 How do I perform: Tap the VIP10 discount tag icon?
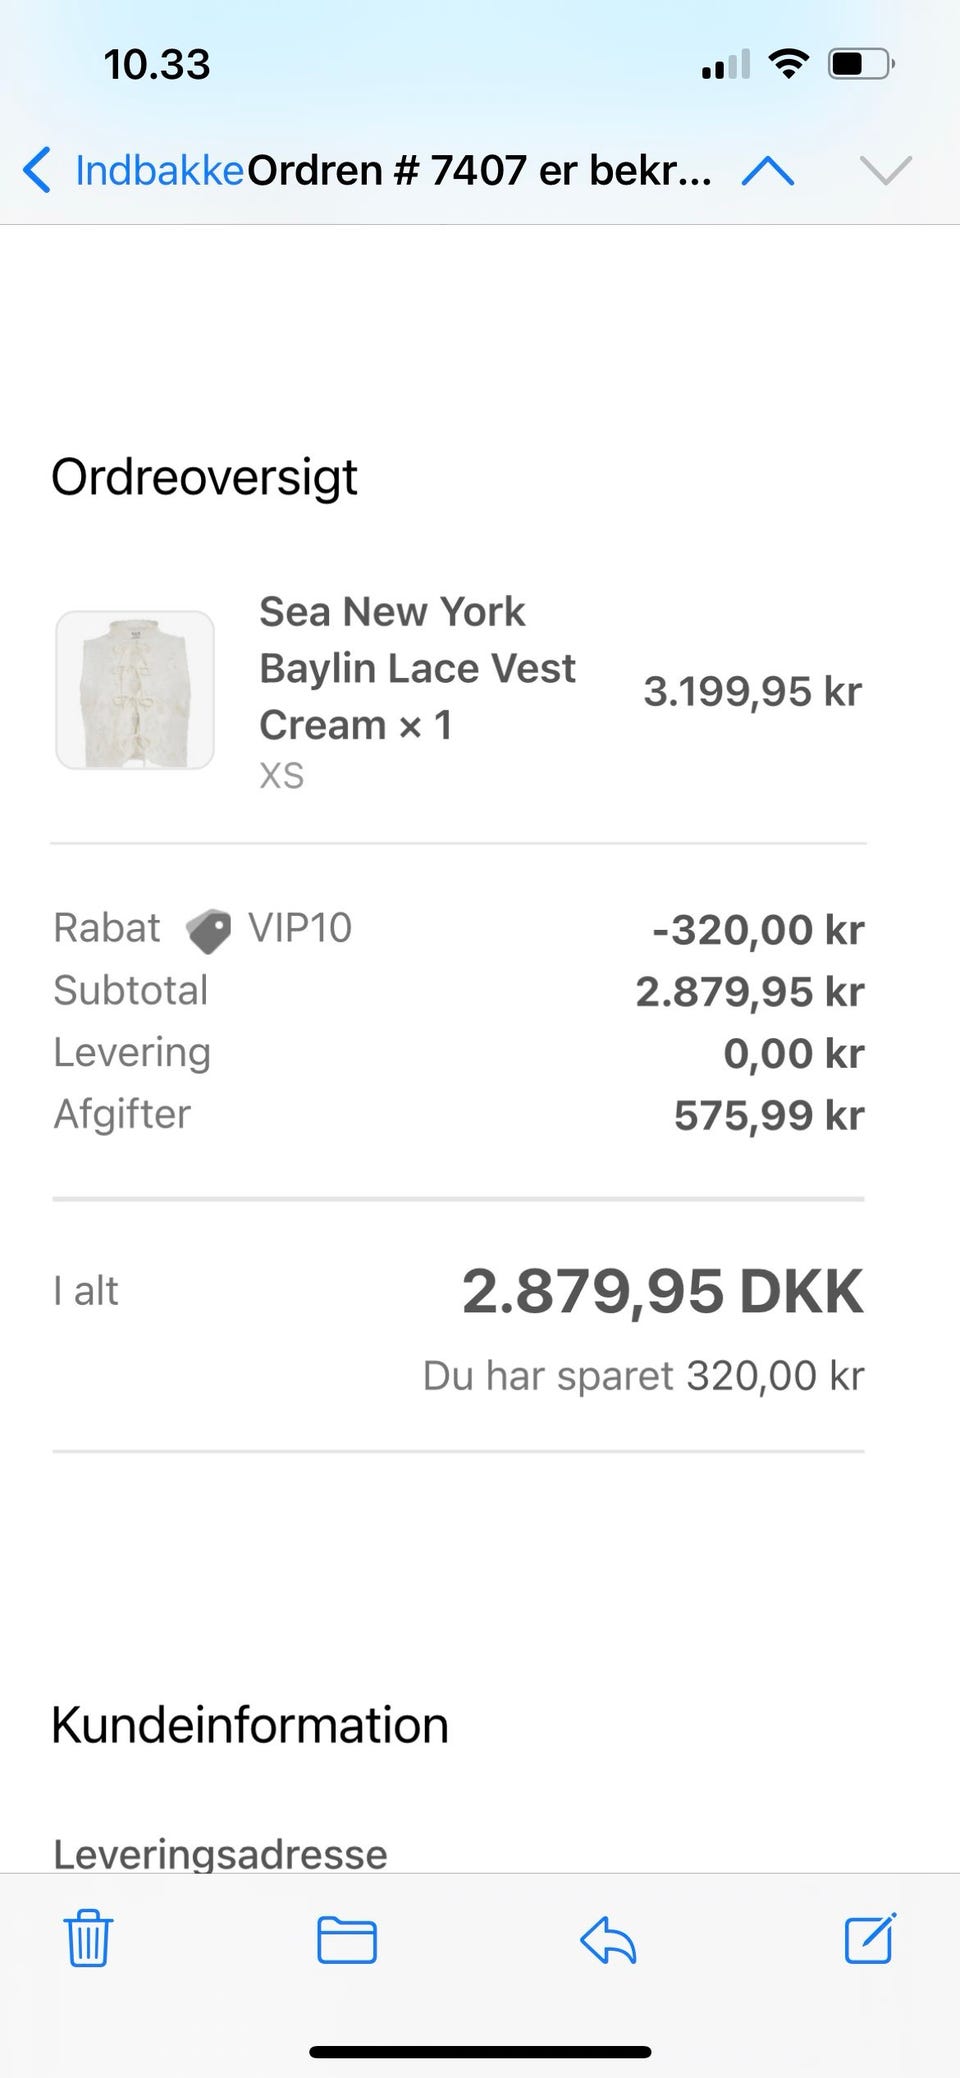[208, 931]
